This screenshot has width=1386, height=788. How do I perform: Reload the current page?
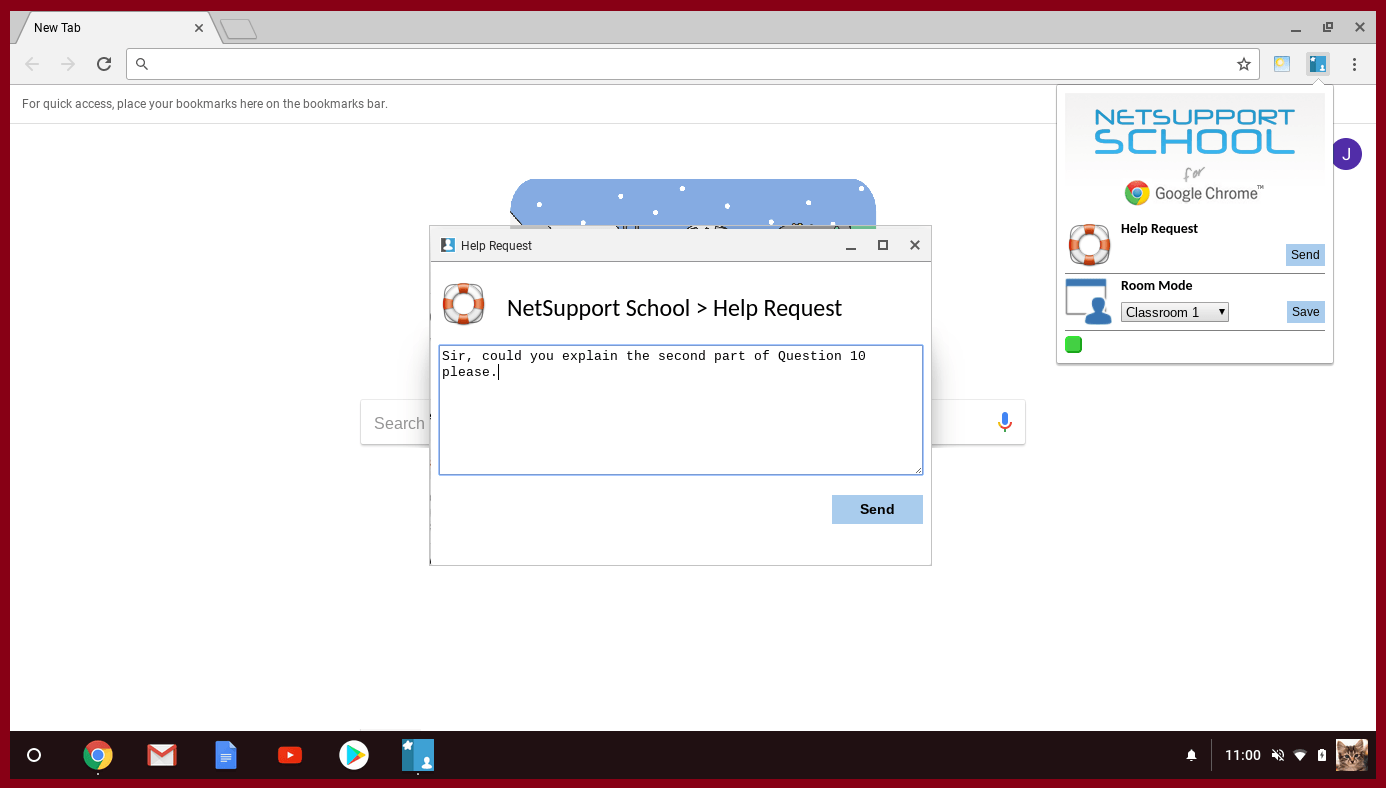click(103, 64)
